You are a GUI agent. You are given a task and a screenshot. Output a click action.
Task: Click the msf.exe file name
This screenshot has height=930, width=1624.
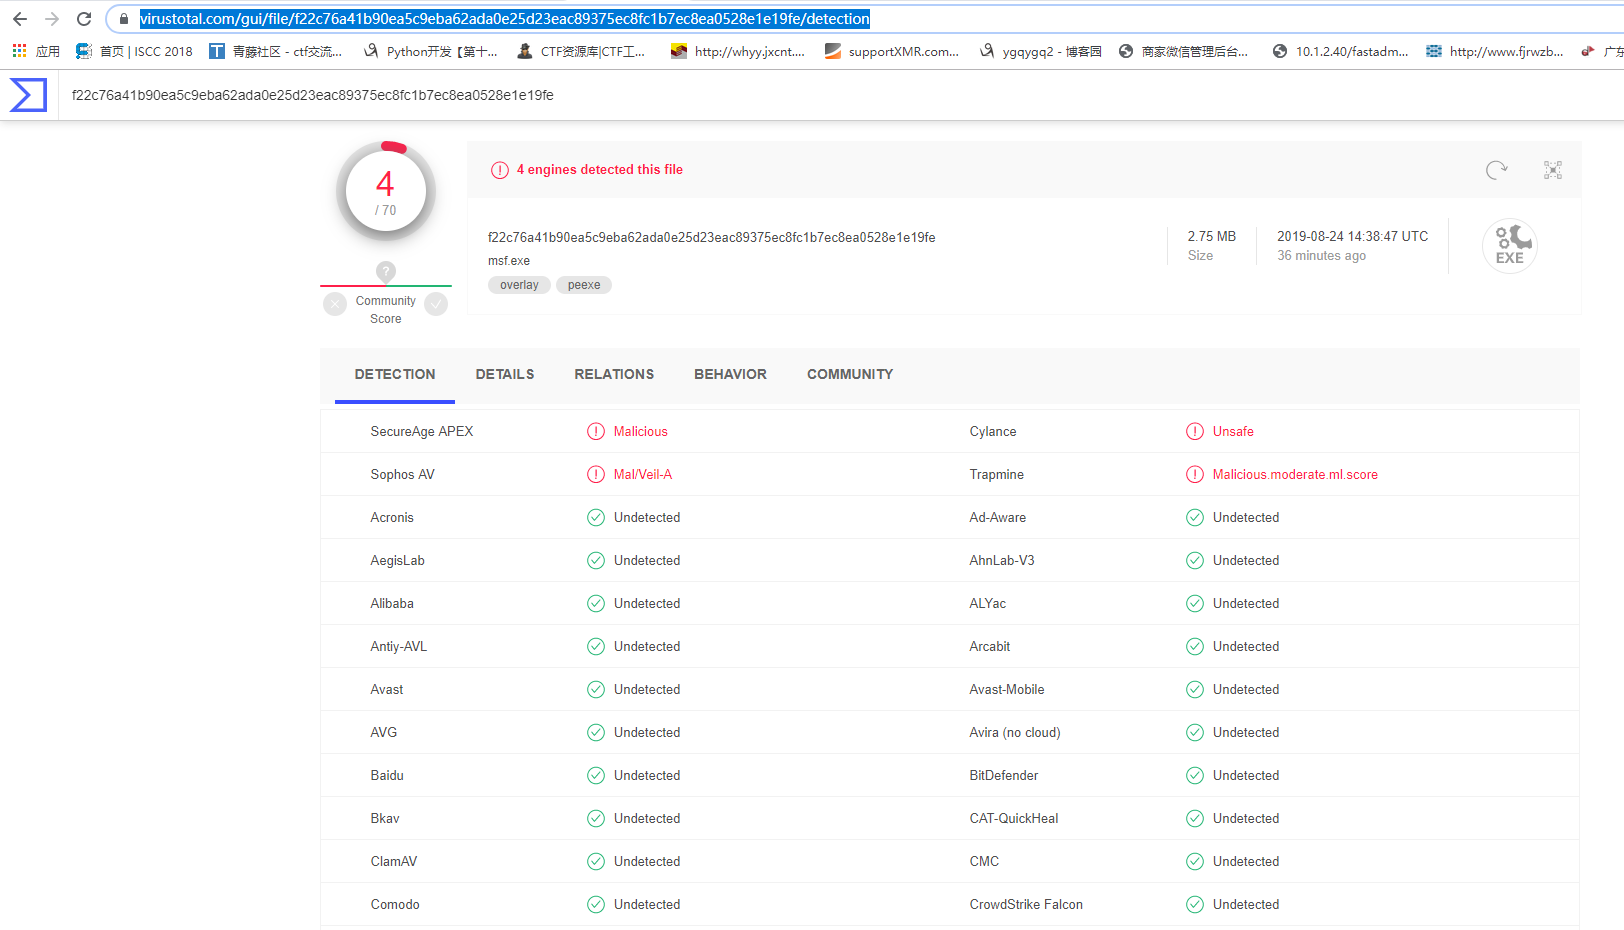tap(509, 261)
